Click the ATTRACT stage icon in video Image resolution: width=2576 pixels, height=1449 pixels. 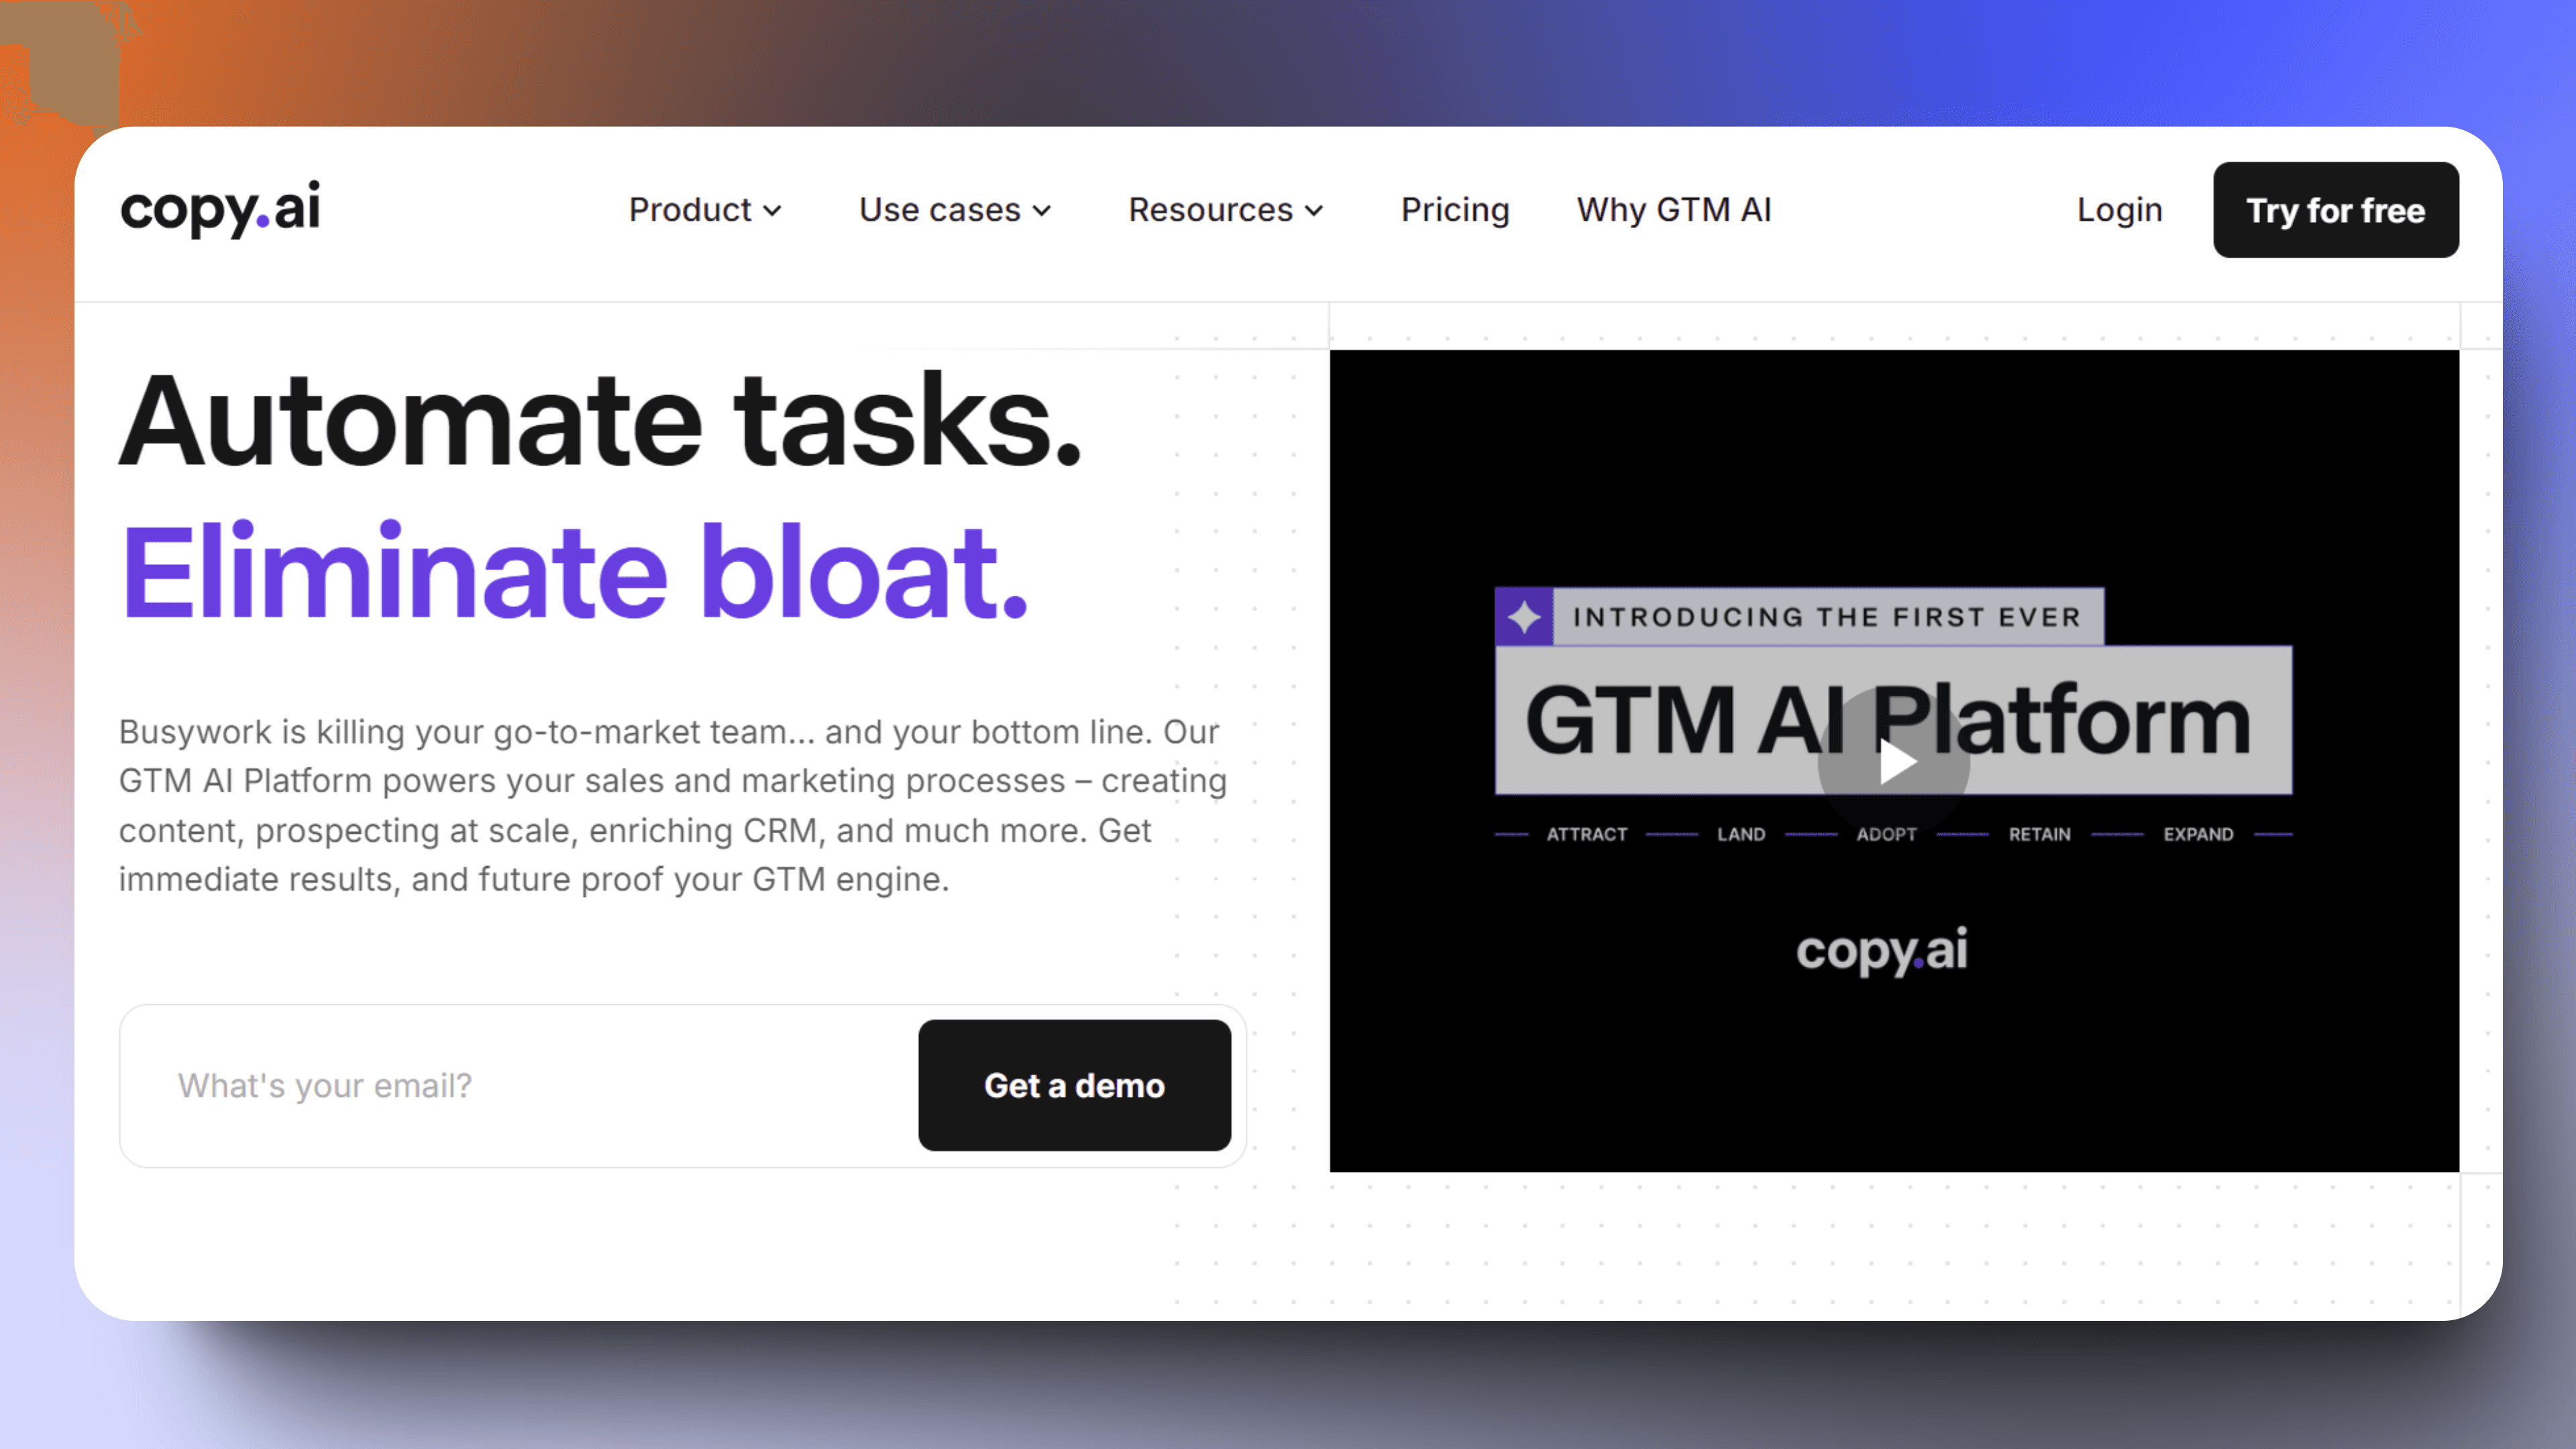[x=1589, y=833]
